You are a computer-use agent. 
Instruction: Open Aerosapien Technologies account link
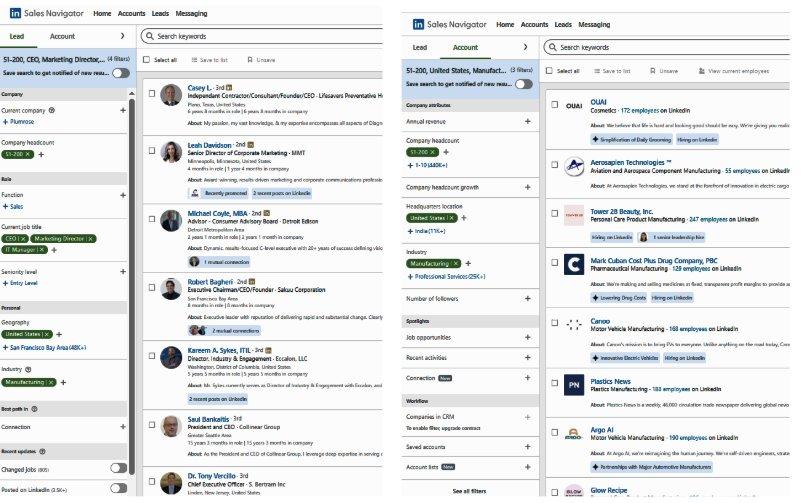pos(630,162)
